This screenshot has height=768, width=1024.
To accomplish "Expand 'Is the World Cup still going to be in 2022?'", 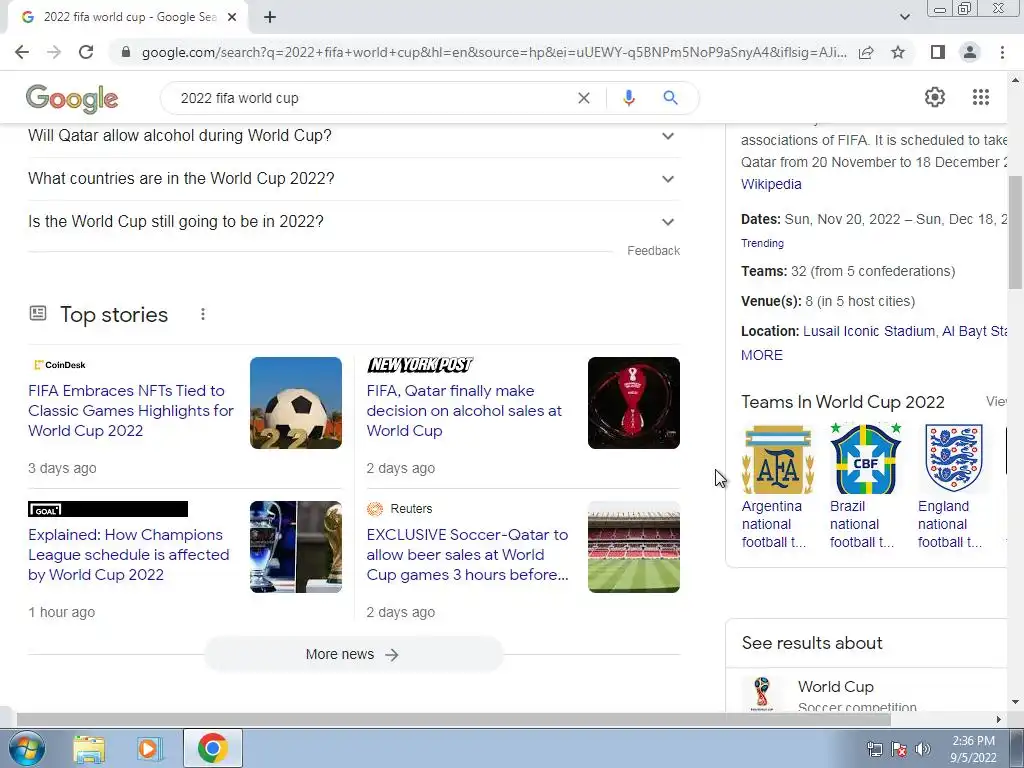I will pos(354,222).
